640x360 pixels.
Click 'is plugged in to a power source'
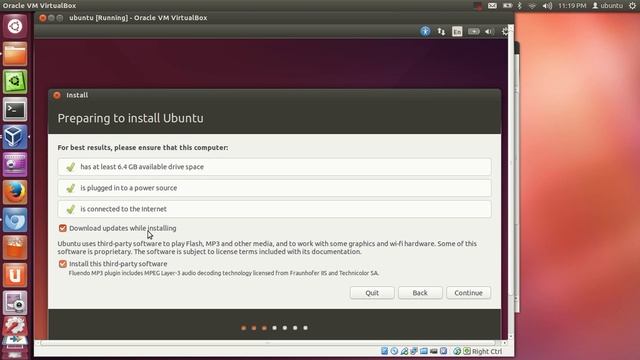click(274, 188)
